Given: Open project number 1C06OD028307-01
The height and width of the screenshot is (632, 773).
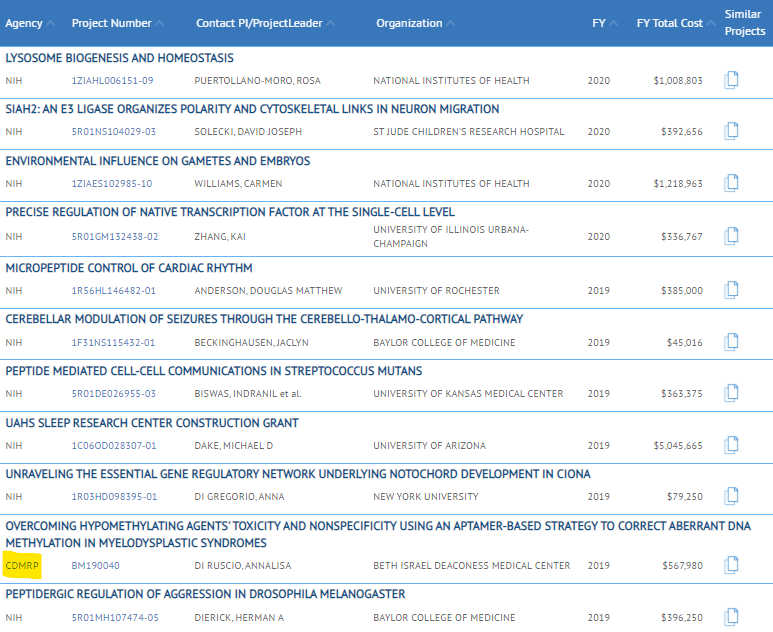Looking at the screenshot, I should click(114, 446).
